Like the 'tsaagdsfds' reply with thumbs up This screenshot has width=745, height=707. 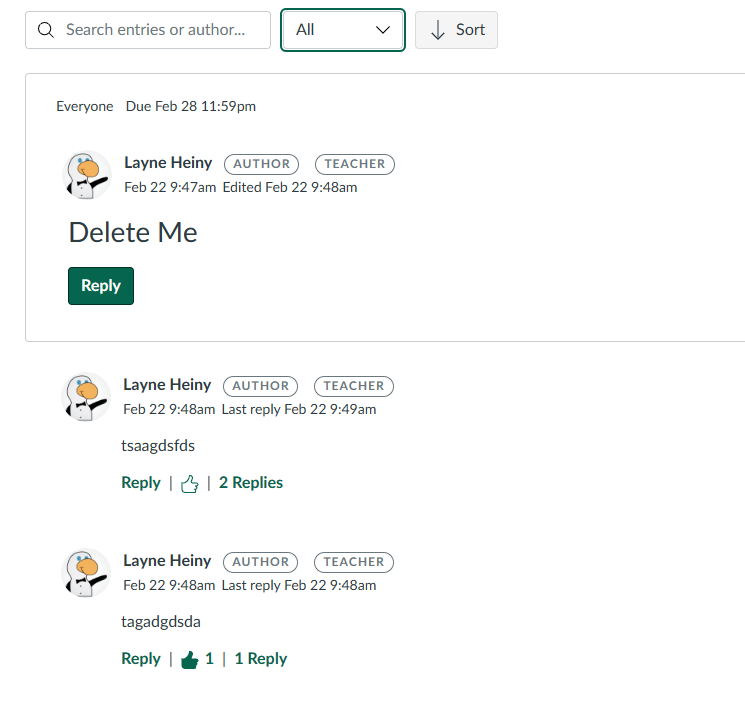pyautogui.click(x=190, y=484)
